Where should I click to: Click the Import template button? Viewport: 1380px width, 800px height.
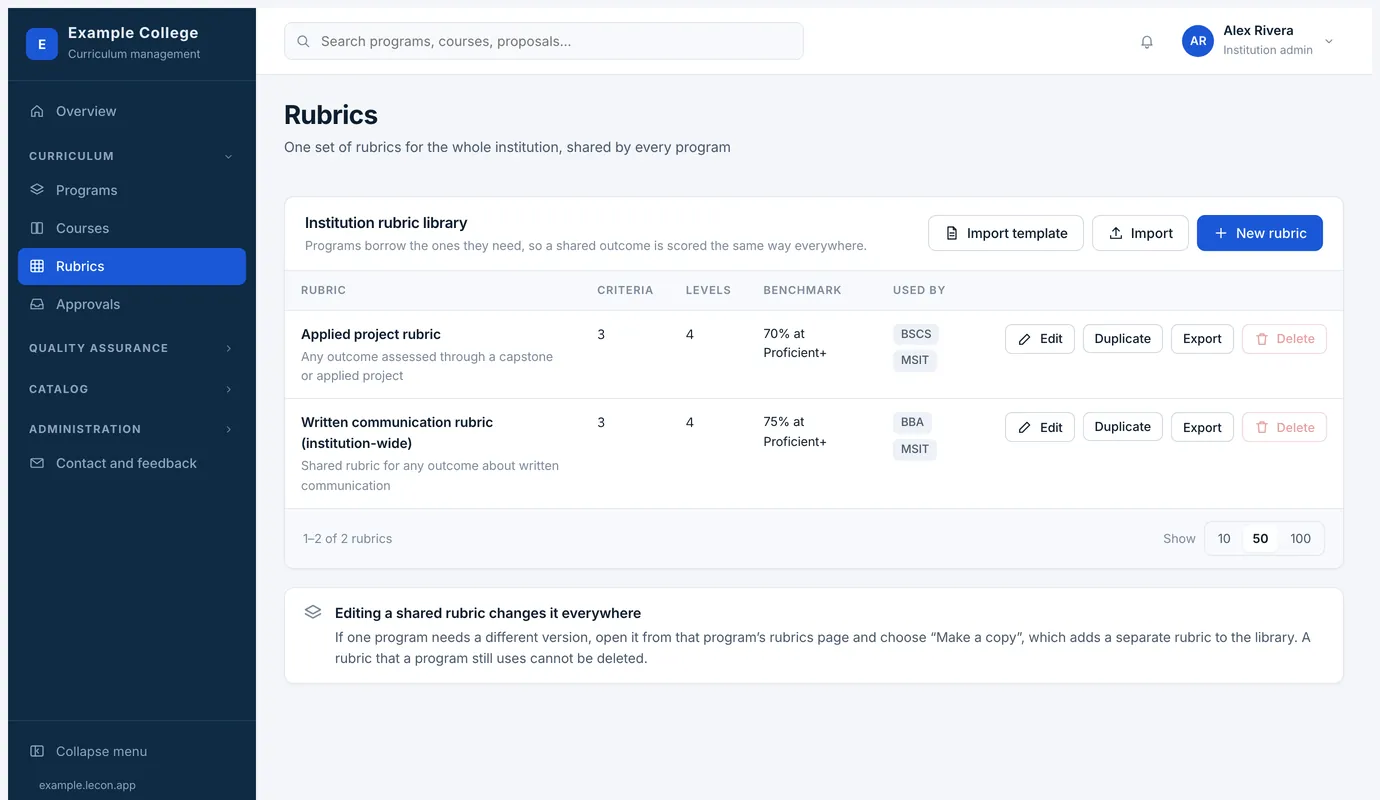pyautogui.click(x=1006, y=233)
